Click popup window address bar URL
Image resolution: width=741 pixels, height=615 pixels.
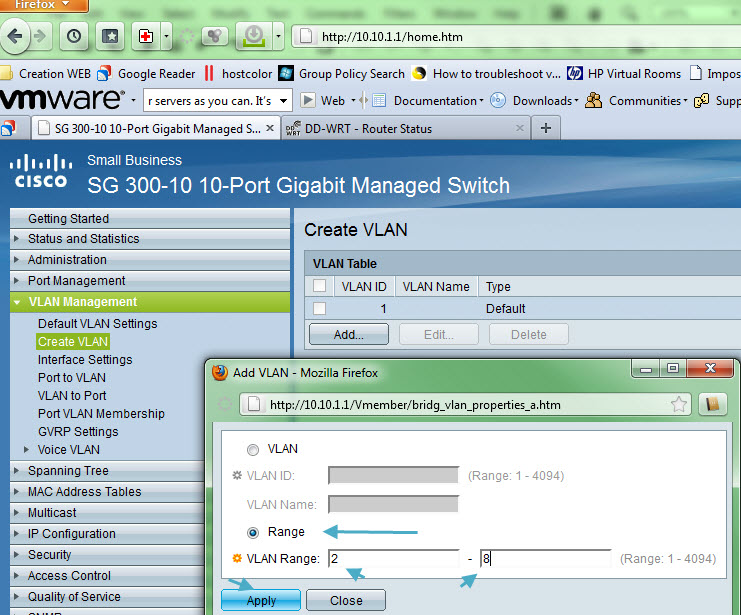coord(415,405)
